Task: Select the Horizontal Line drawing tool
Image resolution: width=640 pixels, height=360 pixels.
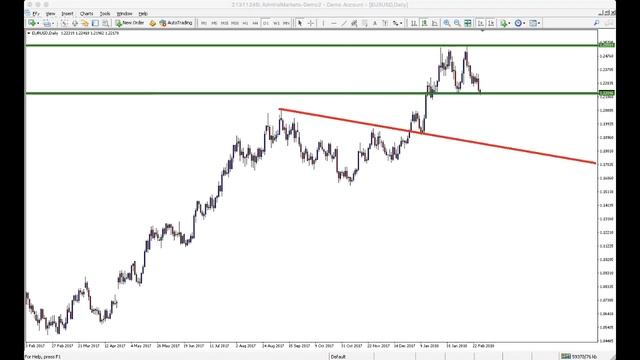Action: (333, 23)
